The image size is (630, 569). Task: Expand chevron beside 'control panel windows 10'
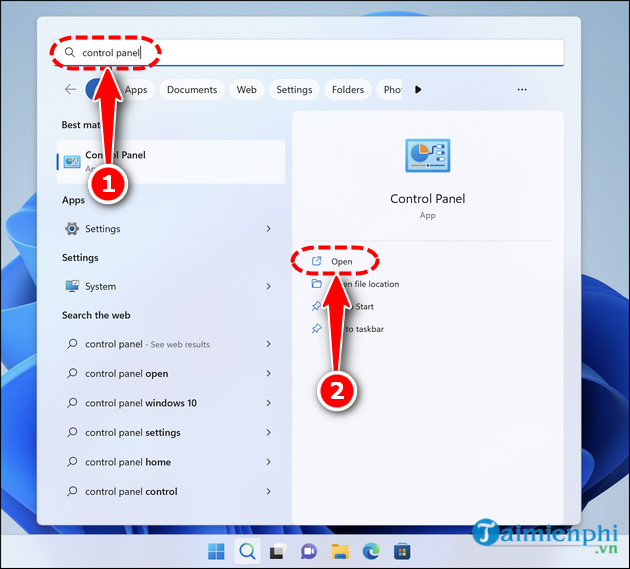tap(268, 403)
